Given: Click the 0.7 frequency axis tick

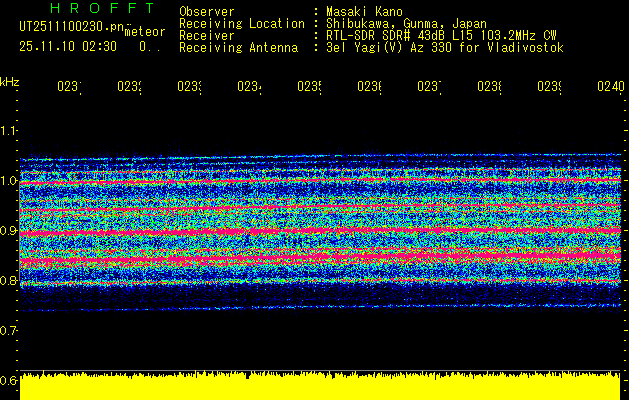Looking at the screenshot, I should point(9,330).
